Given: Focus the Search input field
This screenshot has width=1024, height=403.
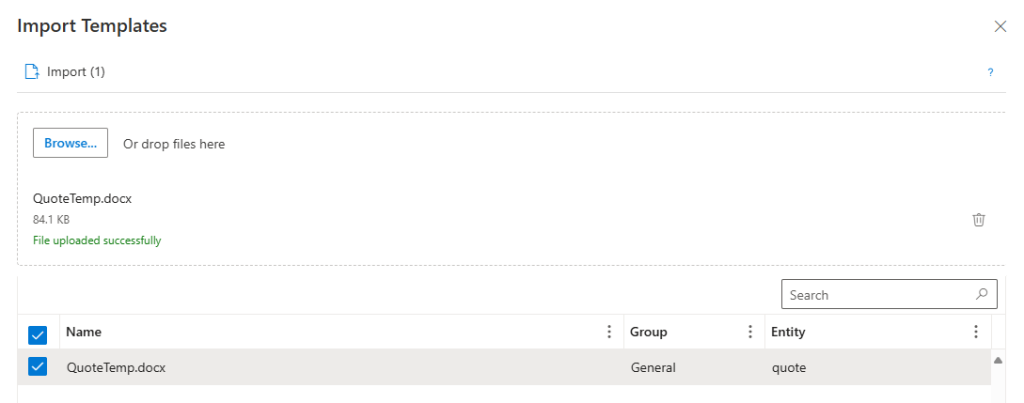Looking at the screenshot, I should pos(875,295).
